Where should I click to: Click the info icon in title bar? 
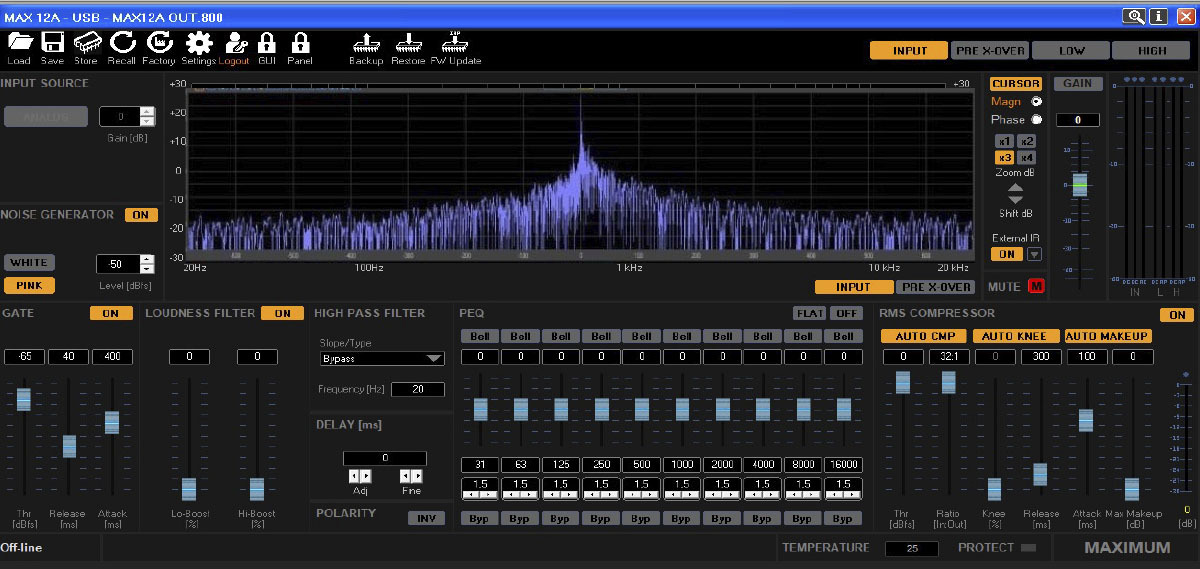1158,16
